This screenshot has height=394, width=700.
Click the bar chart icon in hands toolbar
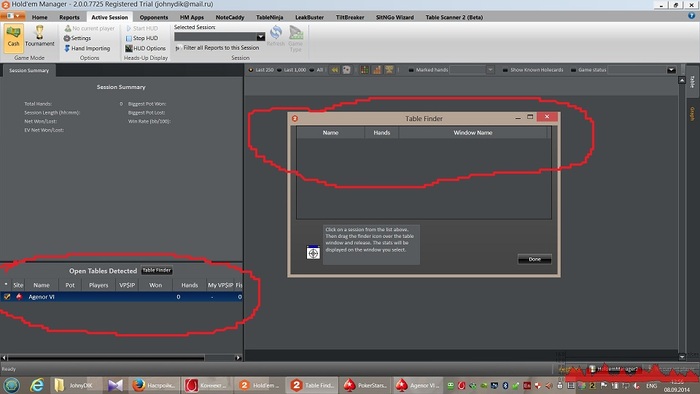pos(377,70)
